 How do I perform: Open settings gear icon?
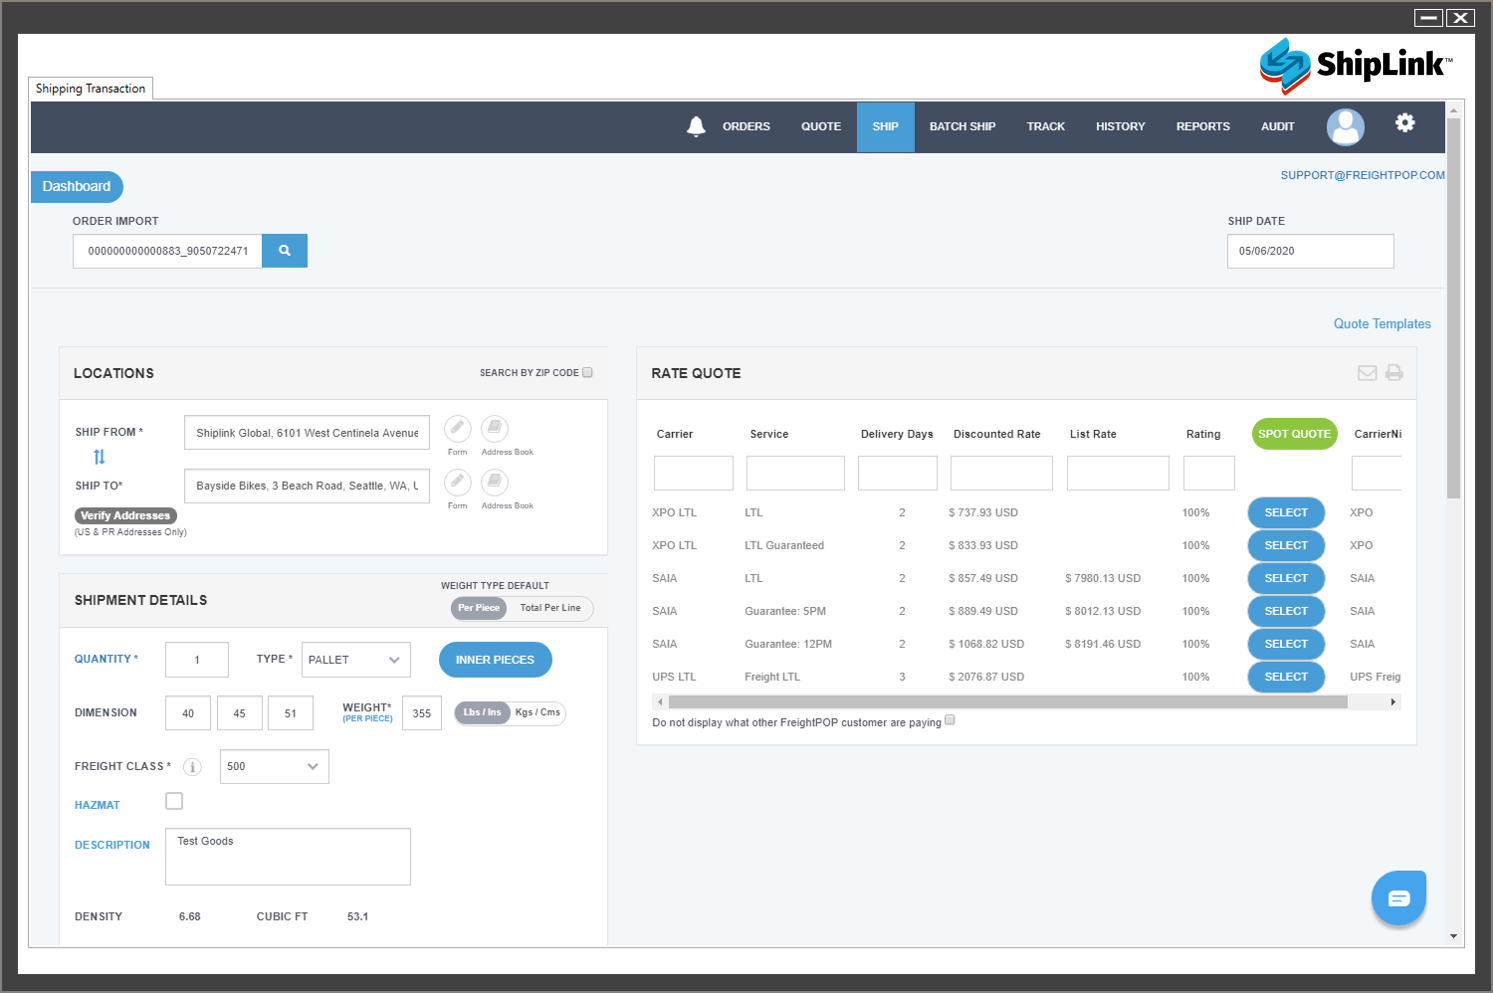1405,123
